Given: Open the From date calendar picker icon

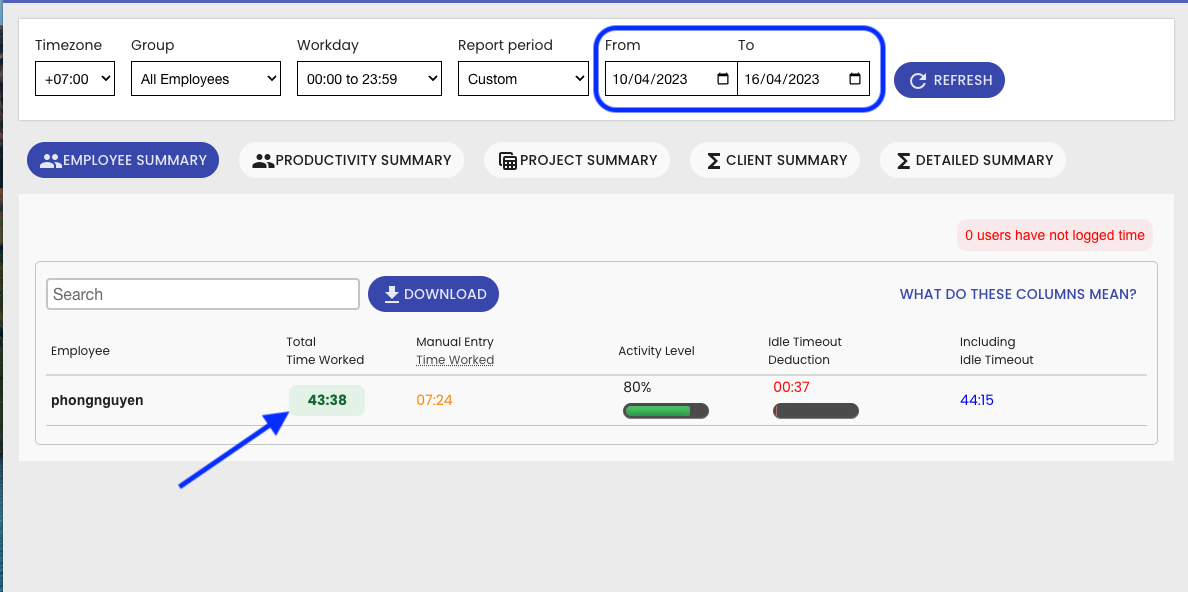Looking at the screenshot, I should point(723,79).
